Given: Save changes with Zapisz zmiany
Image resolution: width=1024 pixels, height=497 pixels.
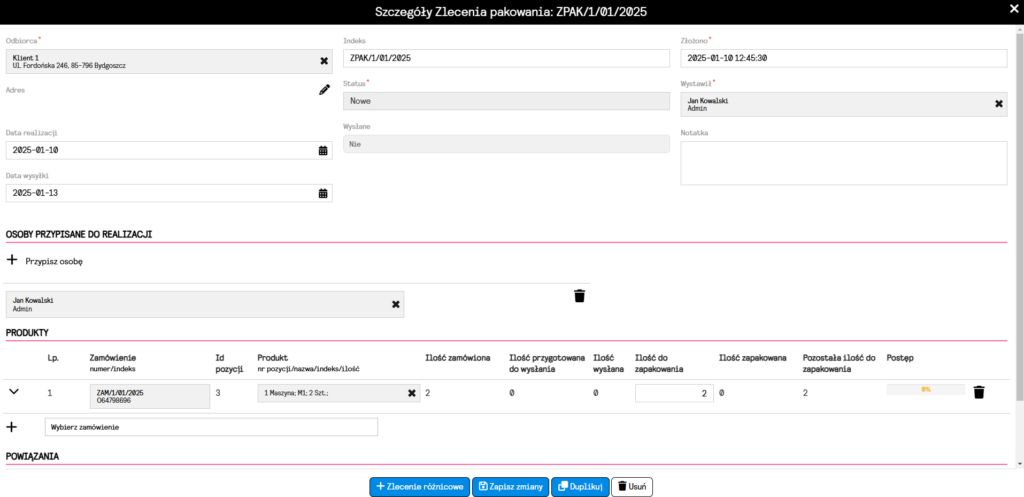Looking at the screenshot, I should (510, 486).
